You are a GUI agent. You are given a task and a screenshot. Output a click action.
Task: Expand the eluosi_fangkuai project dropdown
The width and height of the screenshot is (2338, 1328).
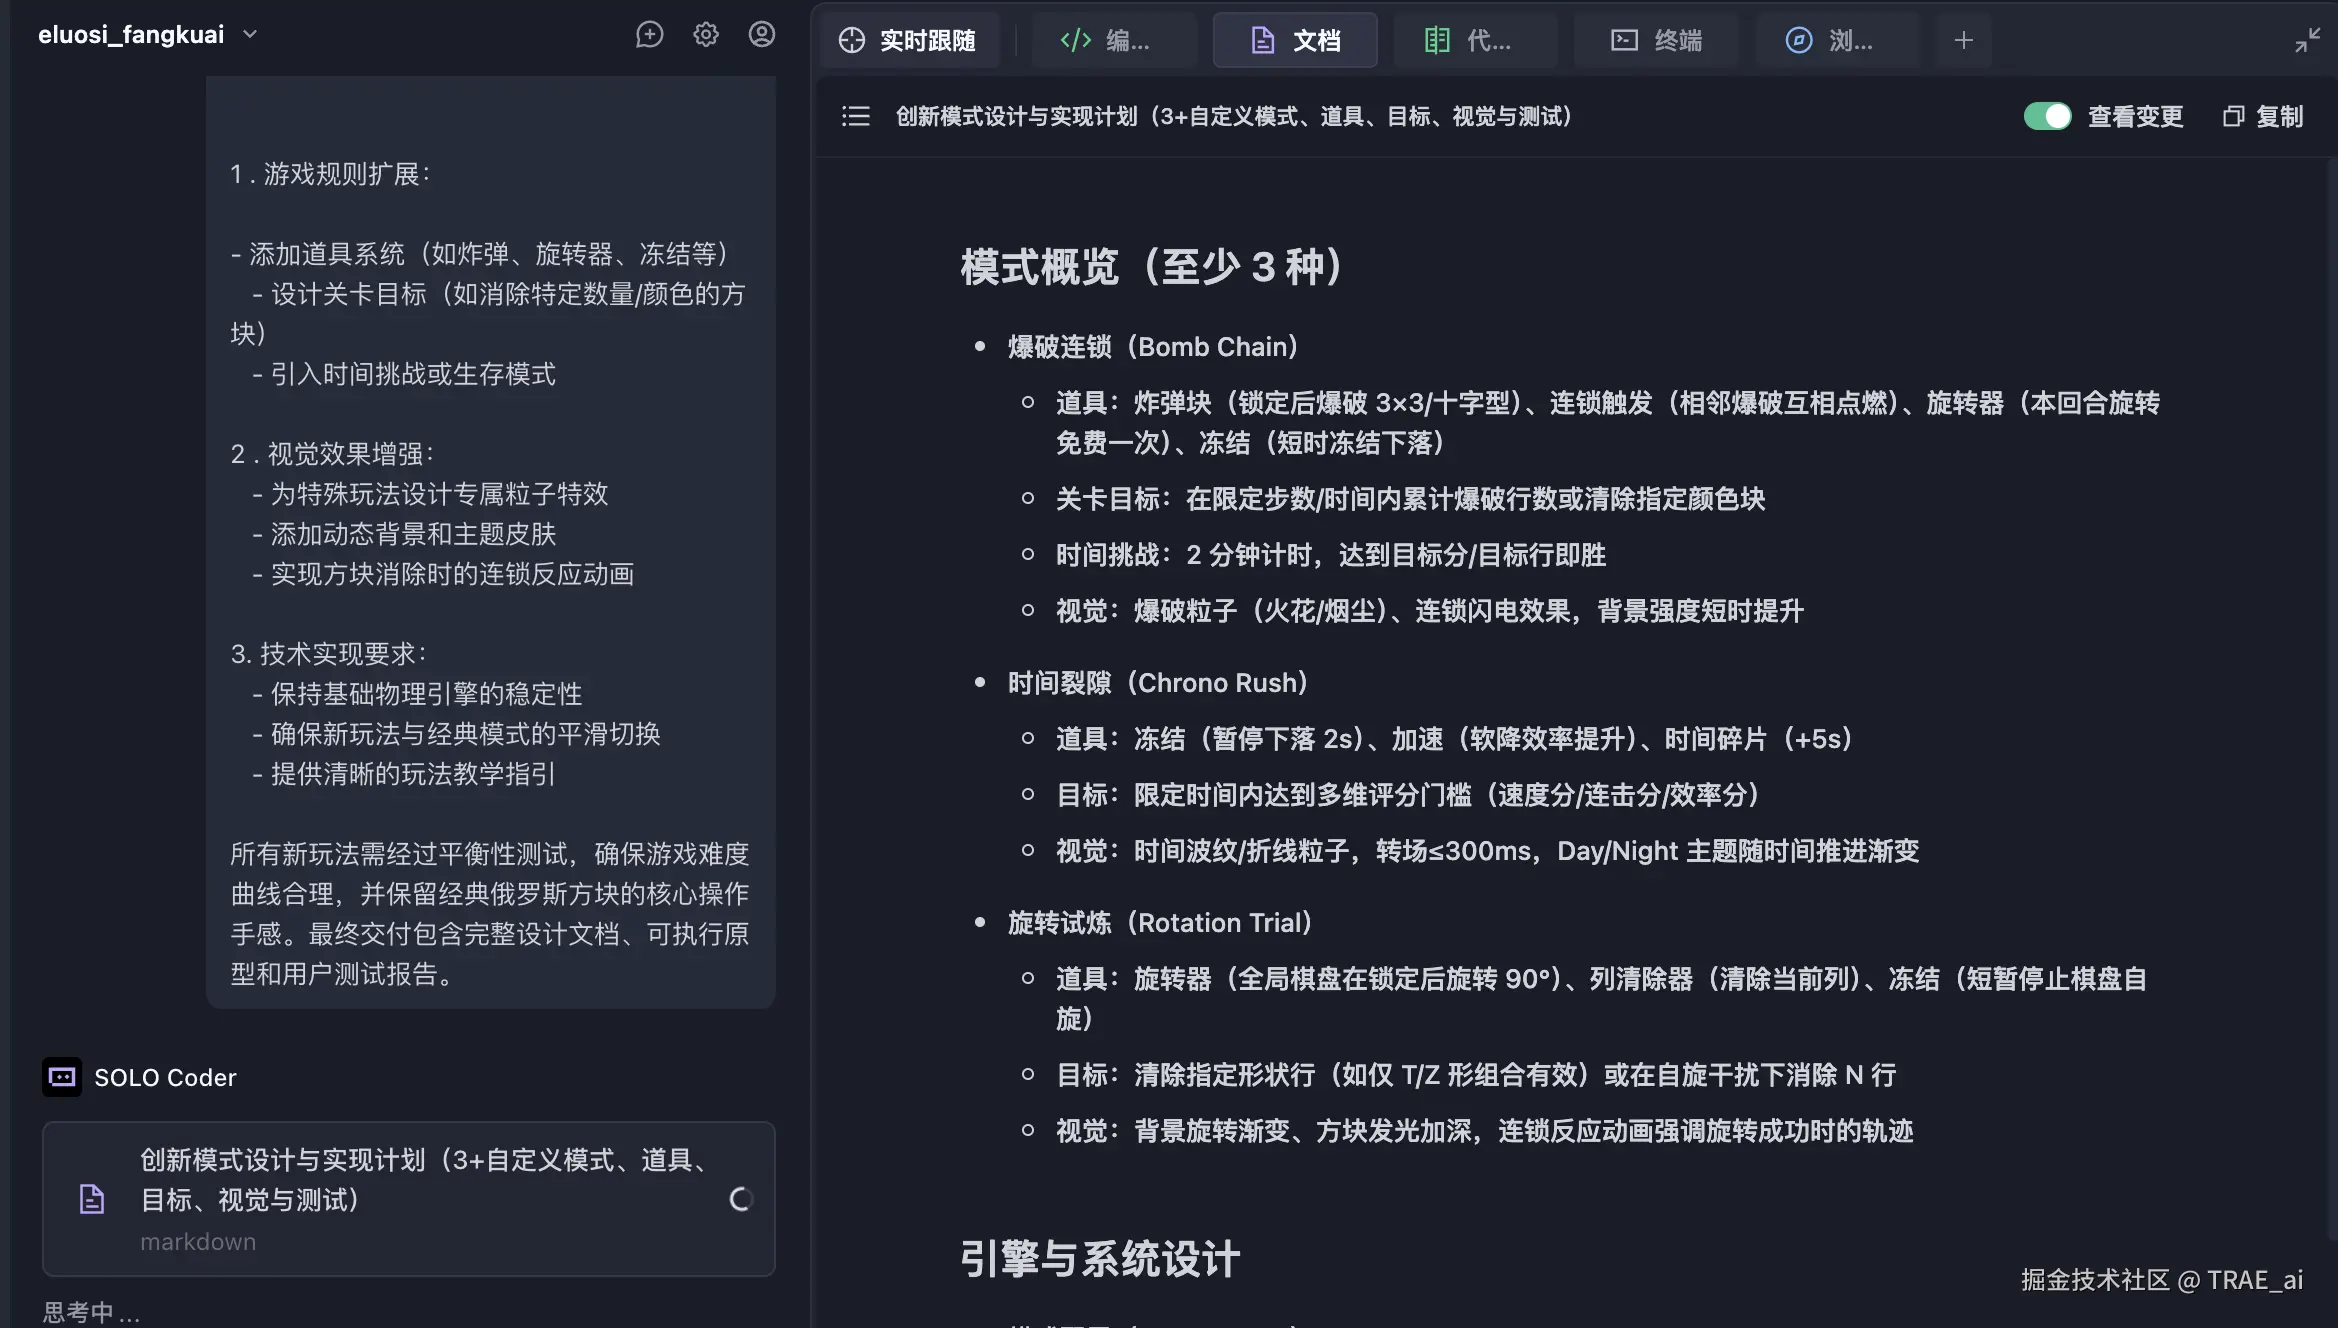click(x=250, y=35)
